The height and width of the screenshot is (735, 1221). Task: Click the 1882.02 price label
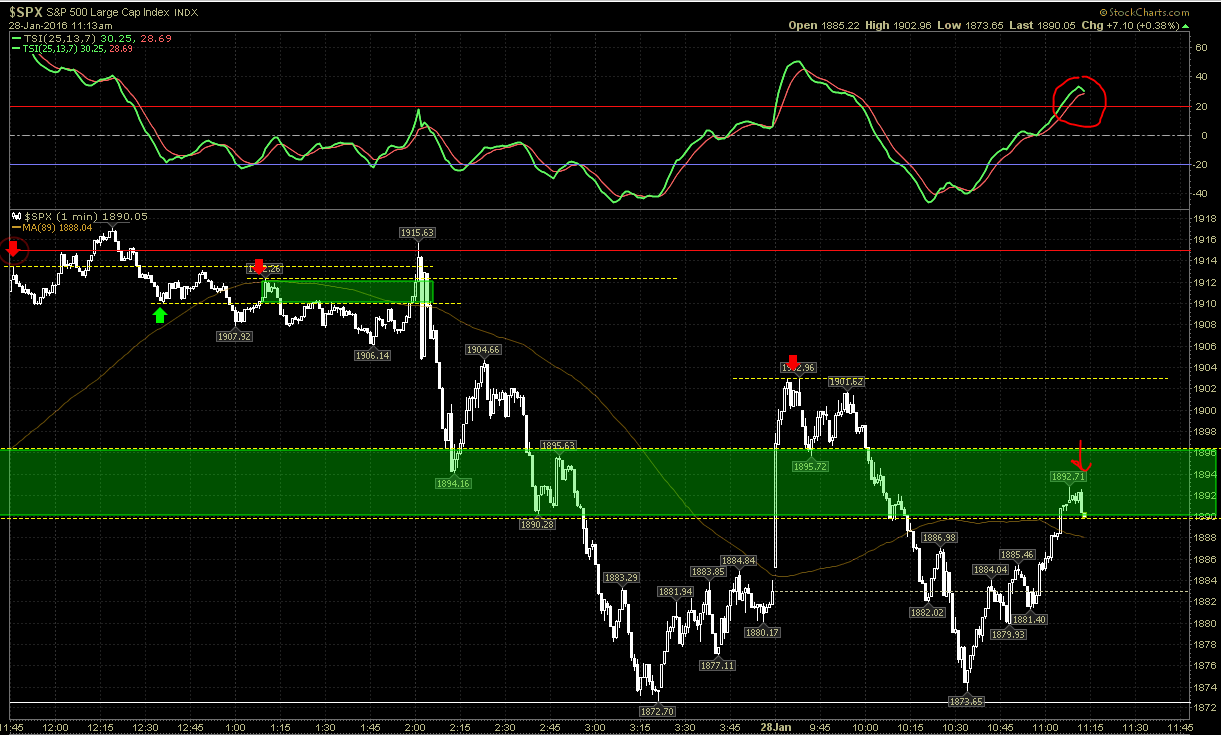[x=927, y=612]
